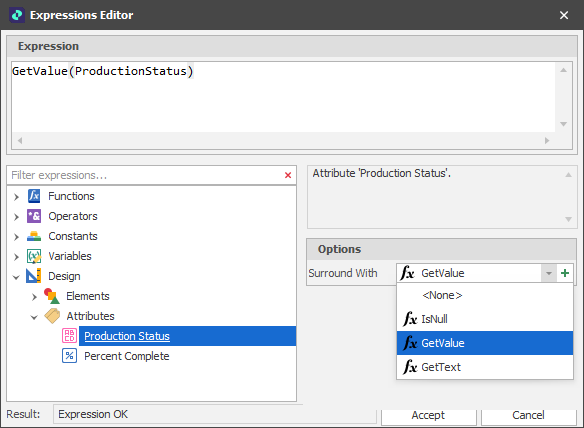584x428 pixels.
Task: Click the Attributes tag icon
Action: [52, 316]
